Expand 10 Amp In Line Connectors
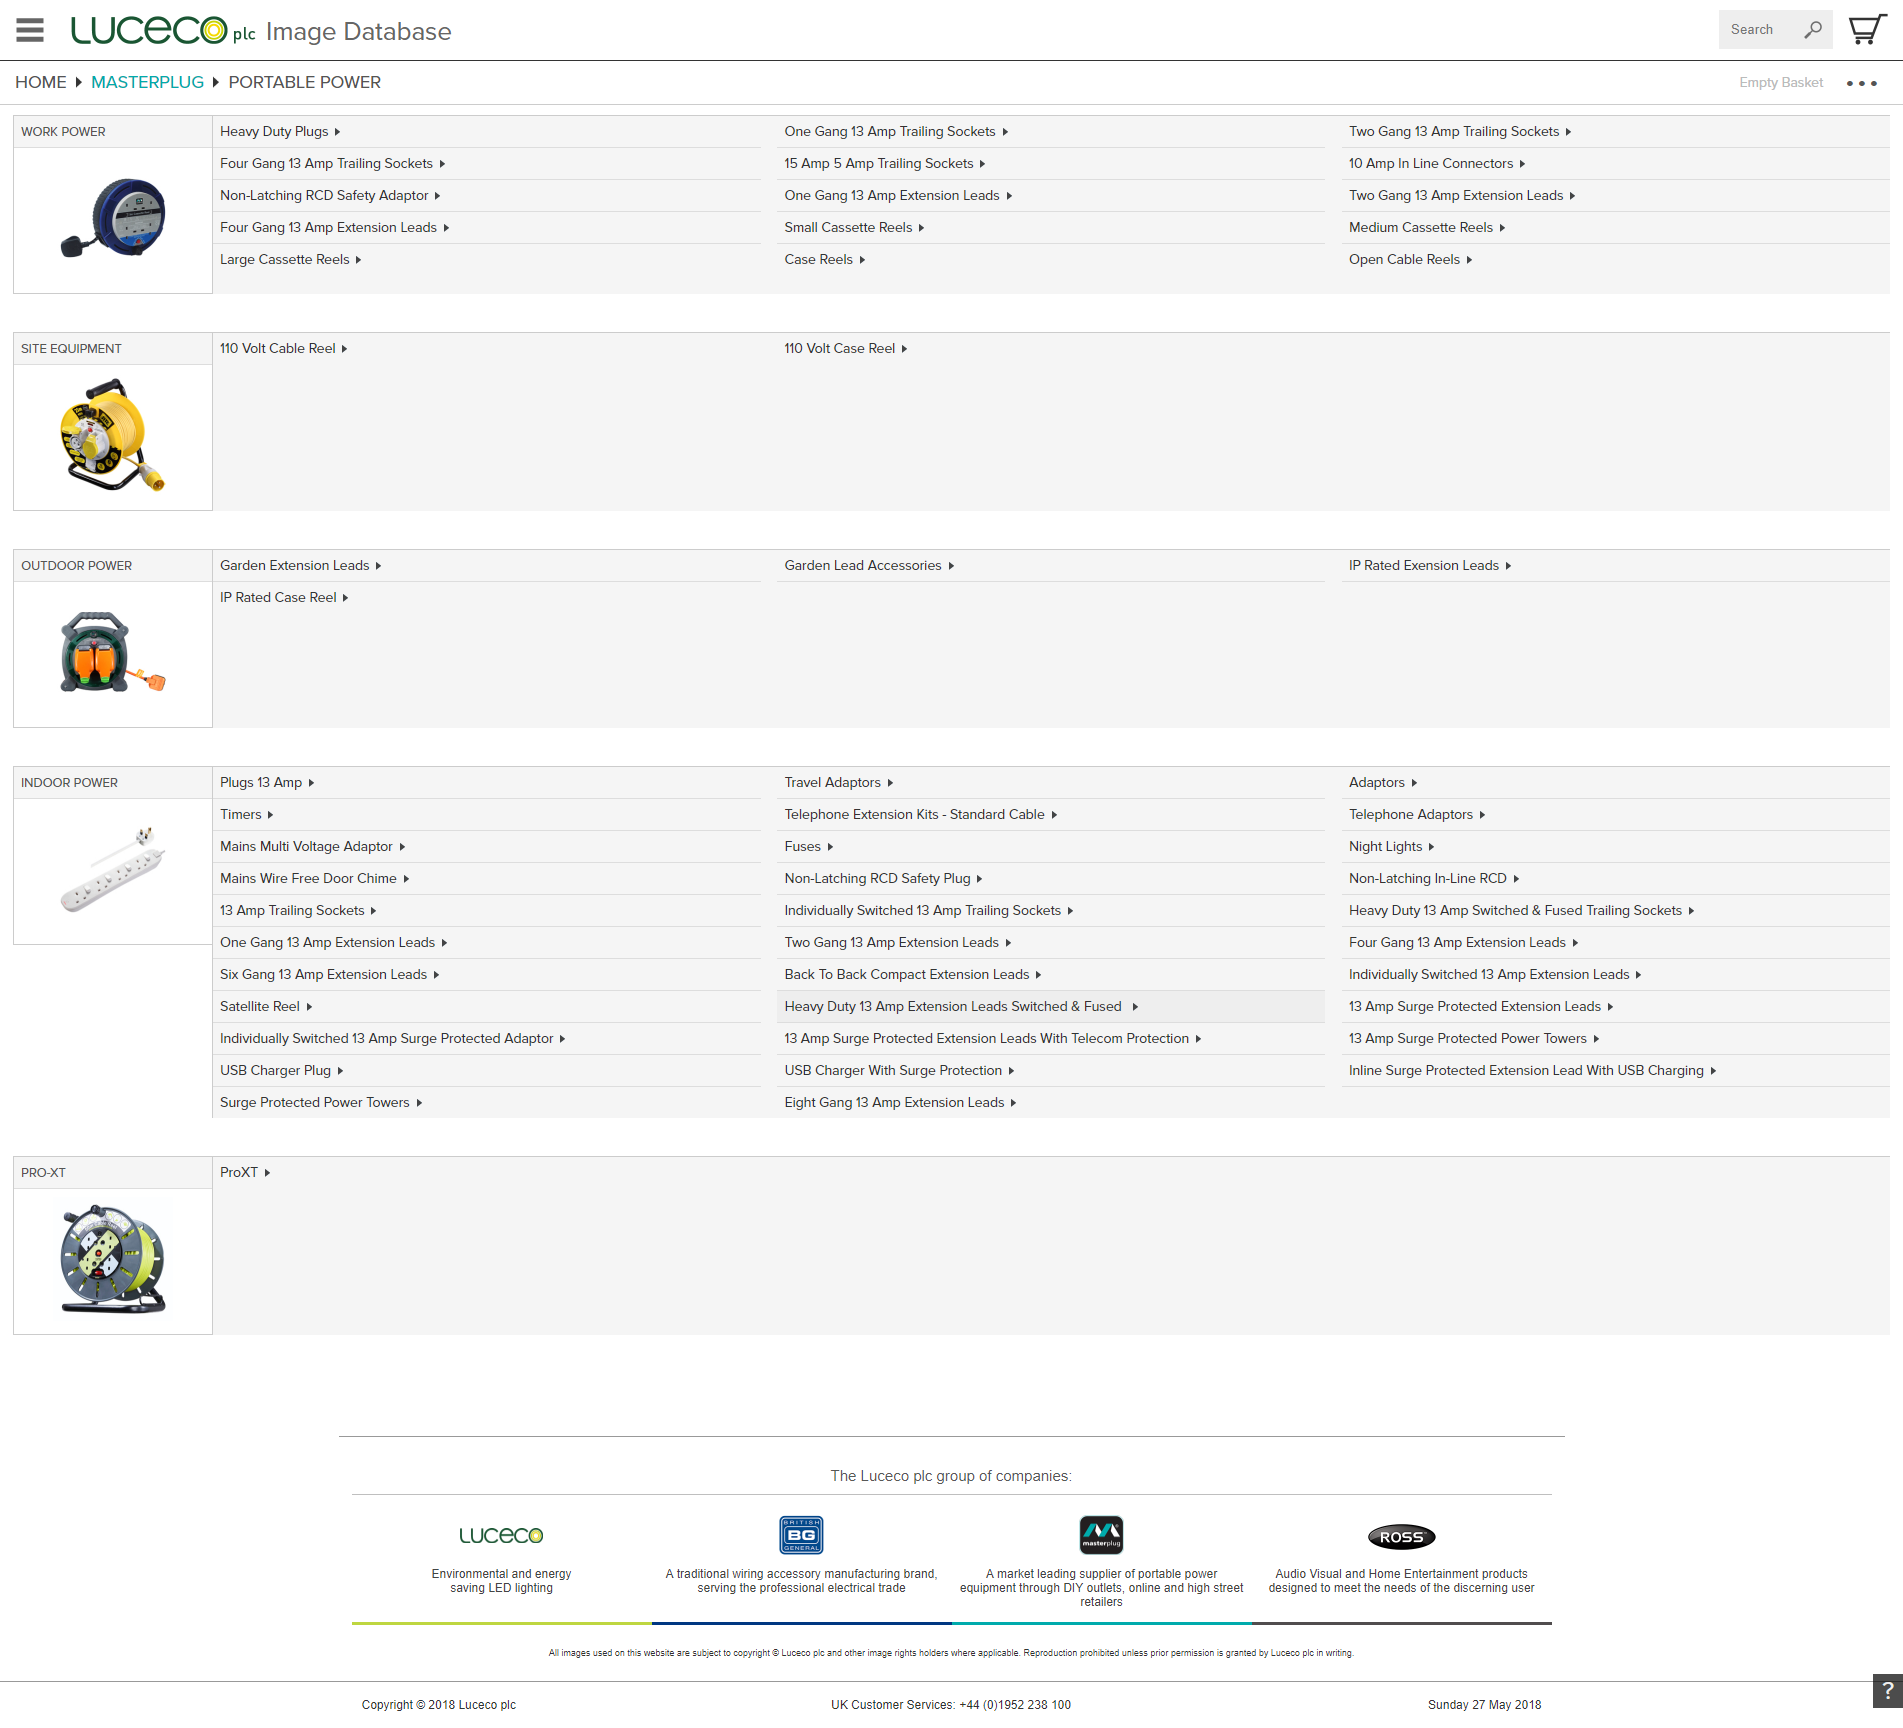1903x1728 pixels. [x=1437, y=163]
